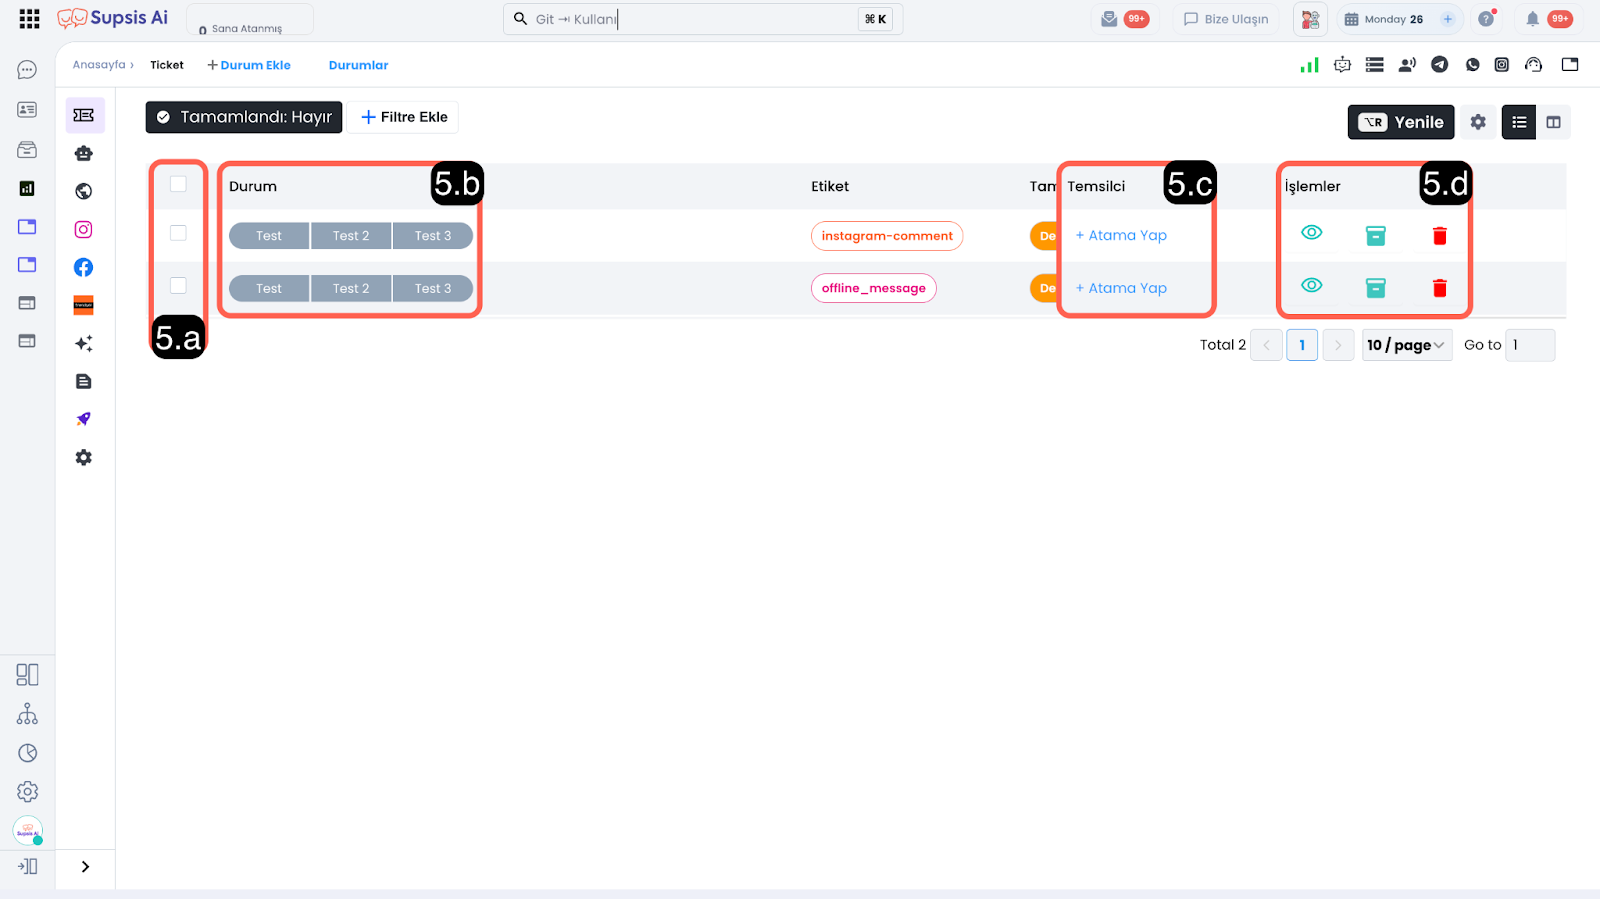Click the Go to page input field
Image resolution: width=1600 pixels, height=899 pixels.
tap(1529, 345)
